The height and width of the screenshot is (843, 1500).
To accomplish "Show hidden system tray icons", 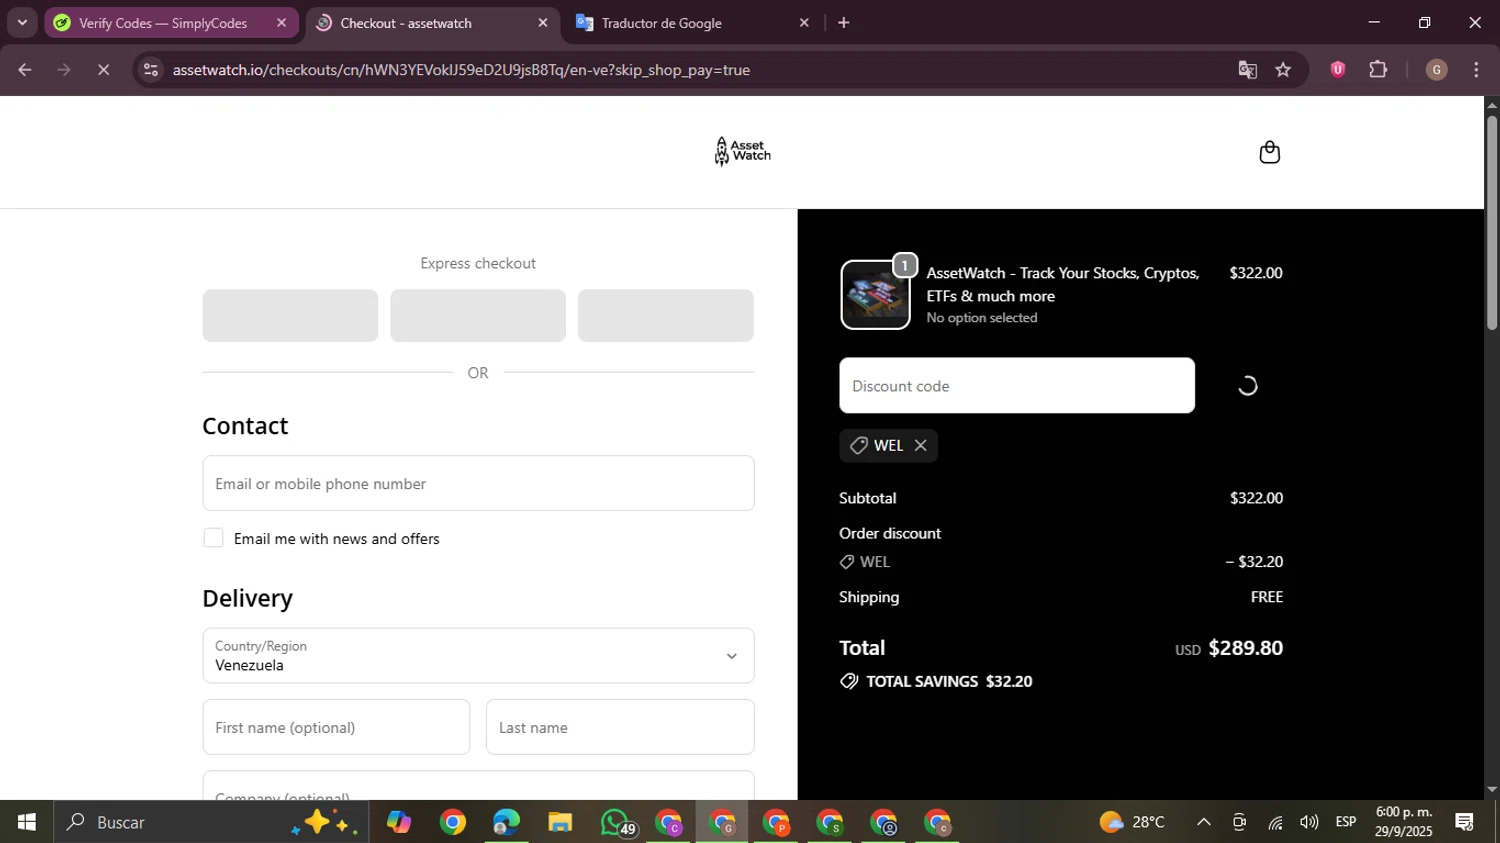I will click(1204, 822).
